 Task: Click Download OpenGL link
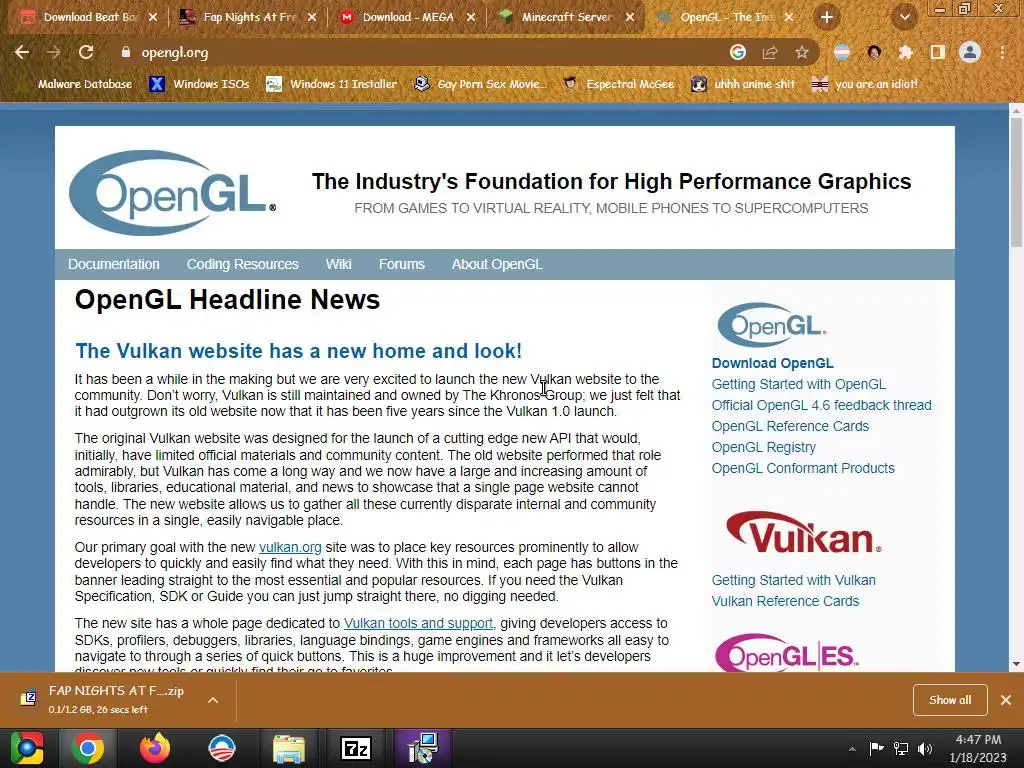point(773,363)
